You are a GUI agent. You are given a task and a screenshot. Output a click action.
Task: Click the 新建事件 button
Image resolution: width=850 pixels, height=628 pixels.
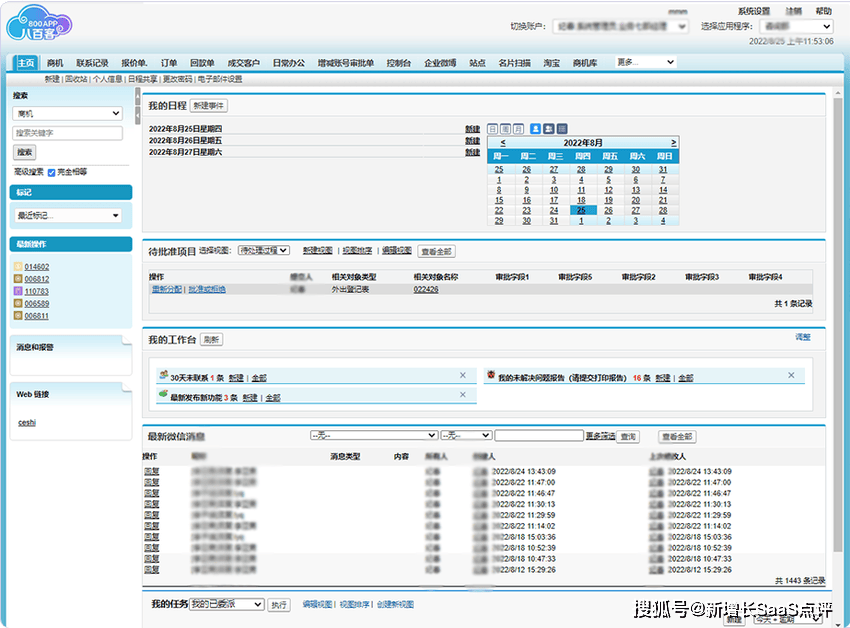(209, 105)
